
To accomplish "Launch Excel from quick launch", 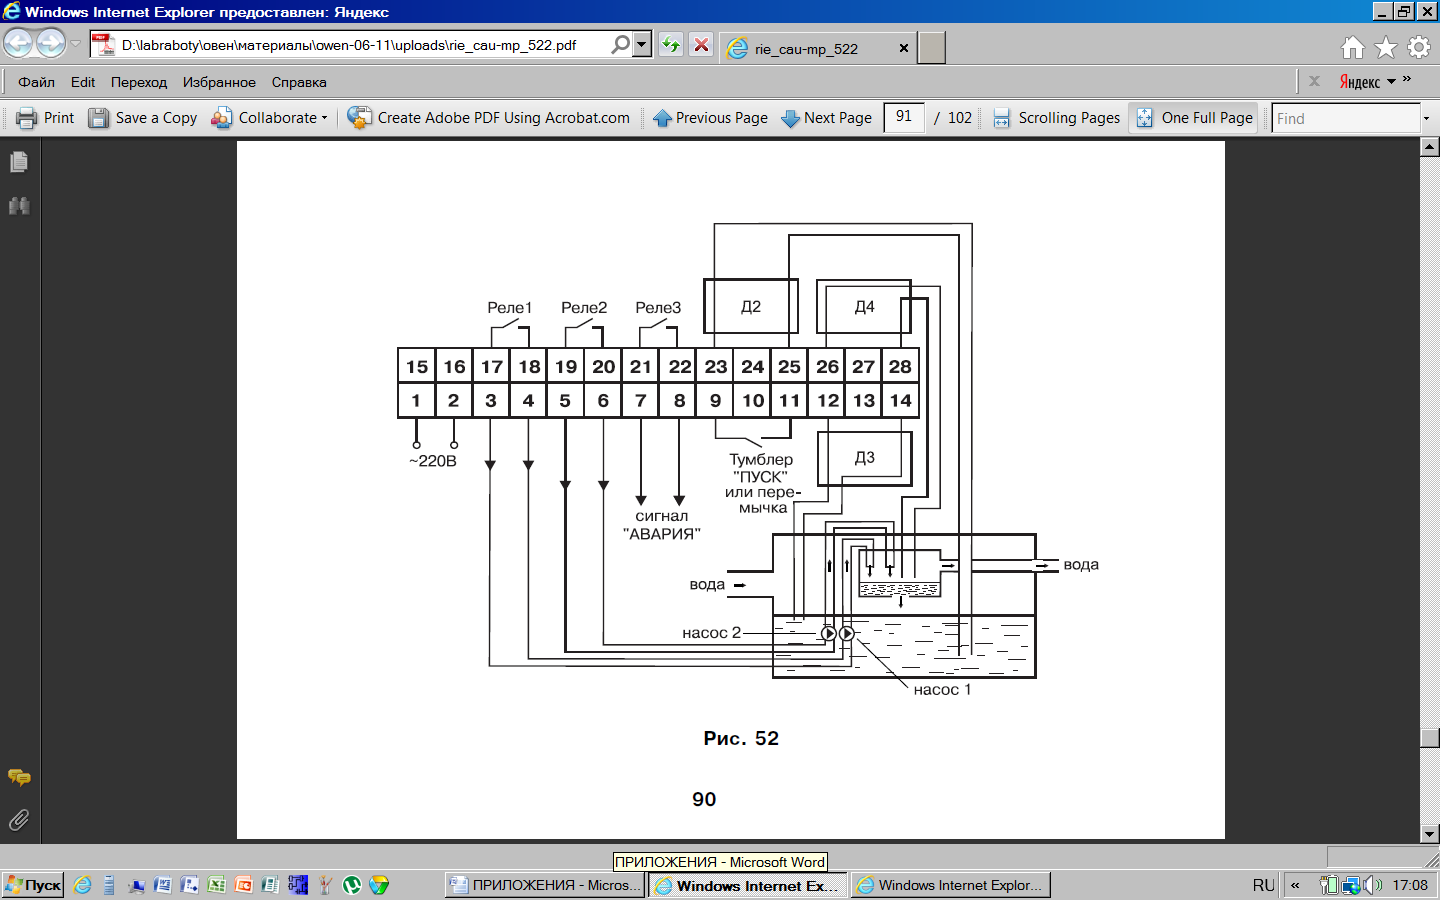I will 216,885.
